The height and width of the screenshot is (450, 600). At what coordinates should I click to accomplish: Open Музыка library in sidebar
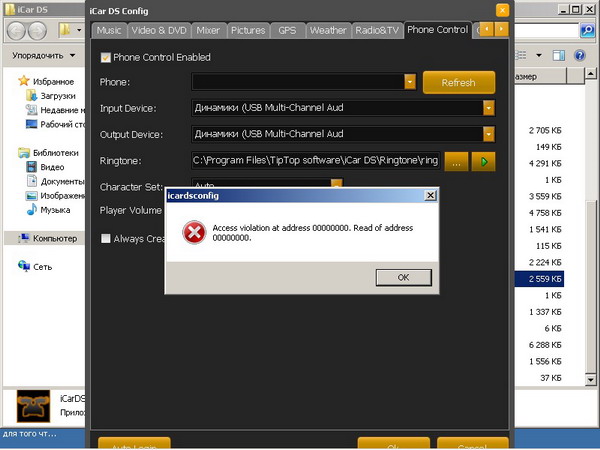coord(54,210)
